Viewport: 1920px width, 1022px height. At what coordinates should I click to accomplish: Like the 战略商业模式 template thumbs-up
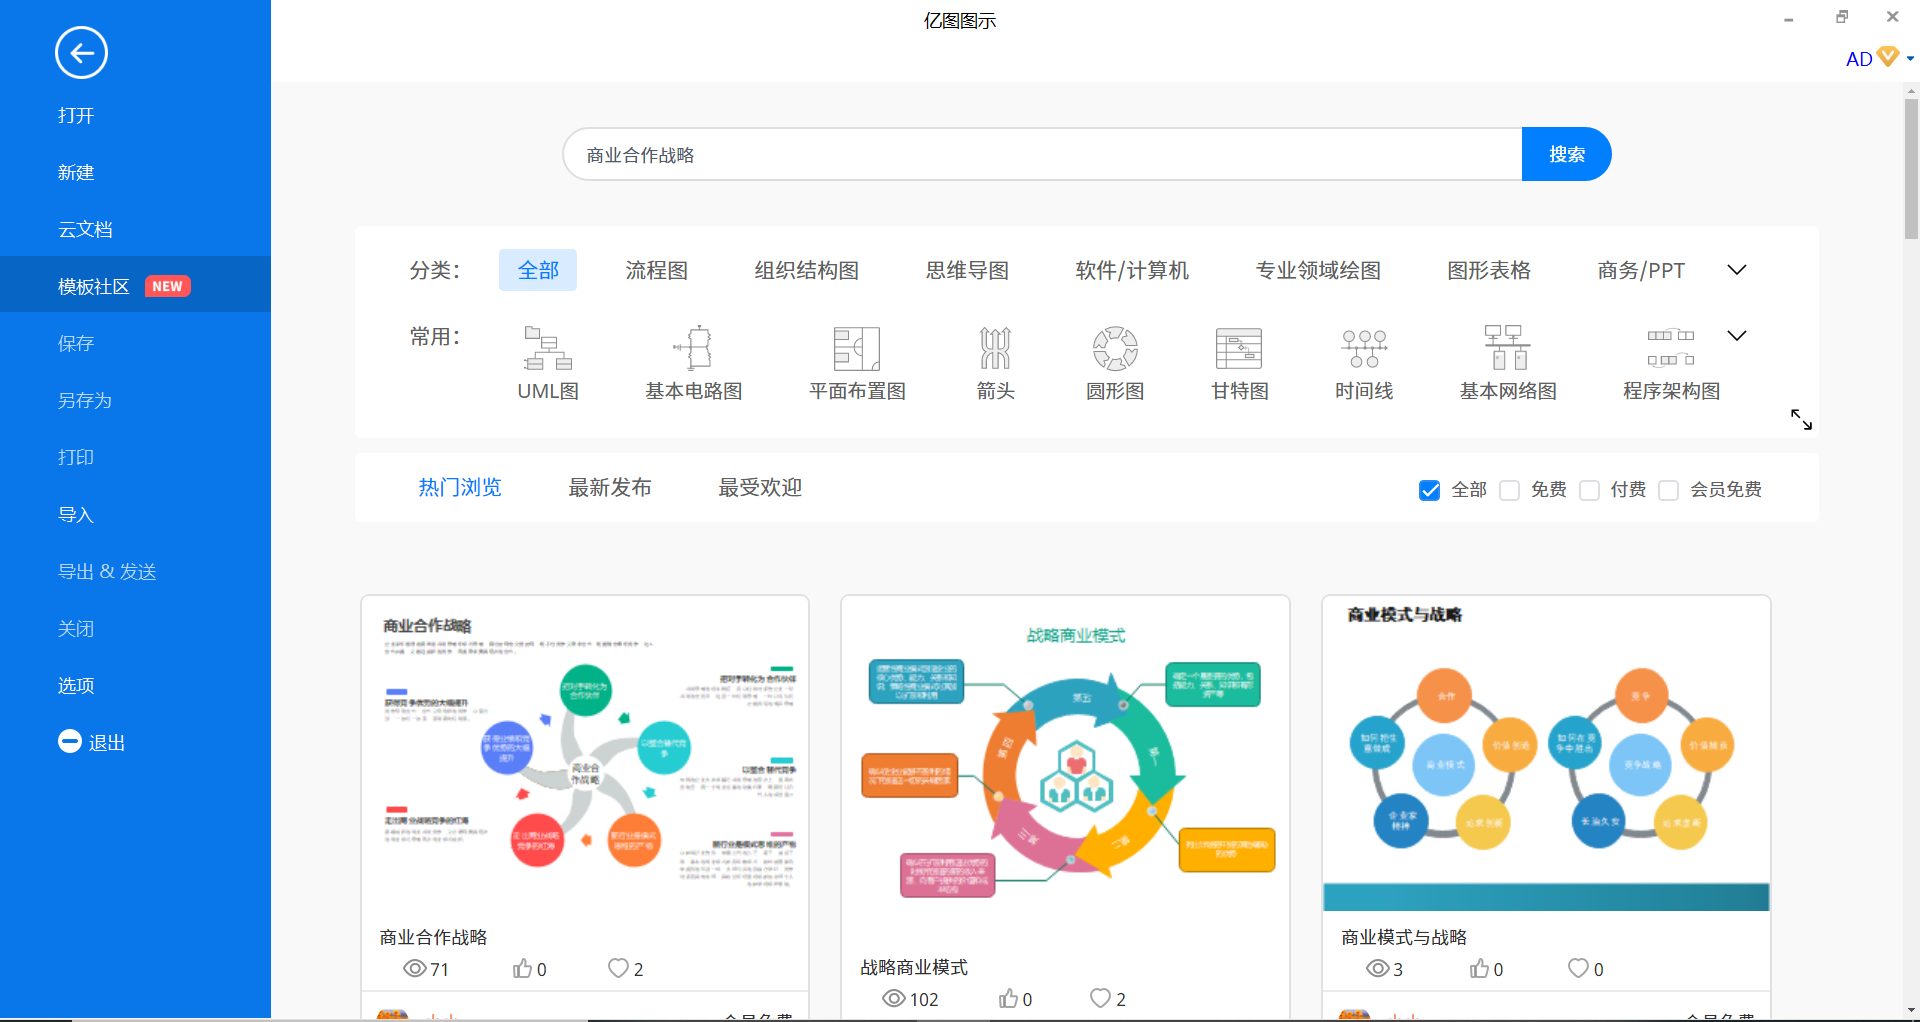(1008, 998)
